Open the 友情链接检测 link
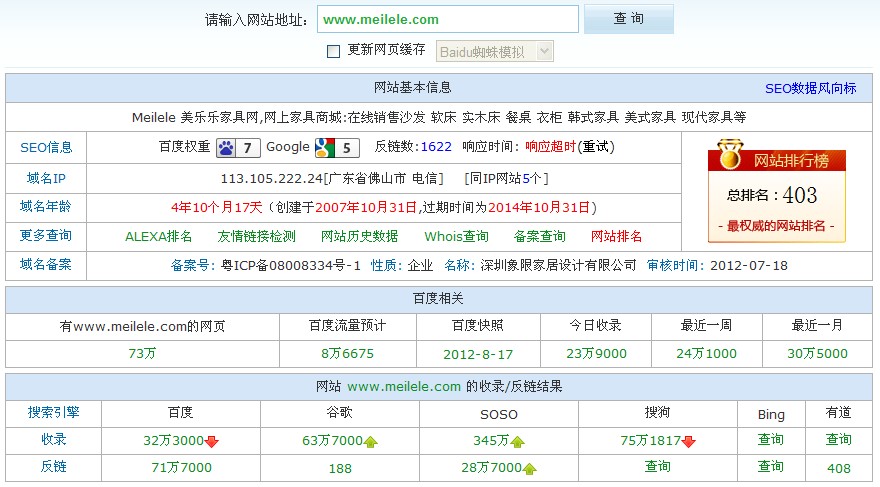880x487 pixels. [256, 237]
